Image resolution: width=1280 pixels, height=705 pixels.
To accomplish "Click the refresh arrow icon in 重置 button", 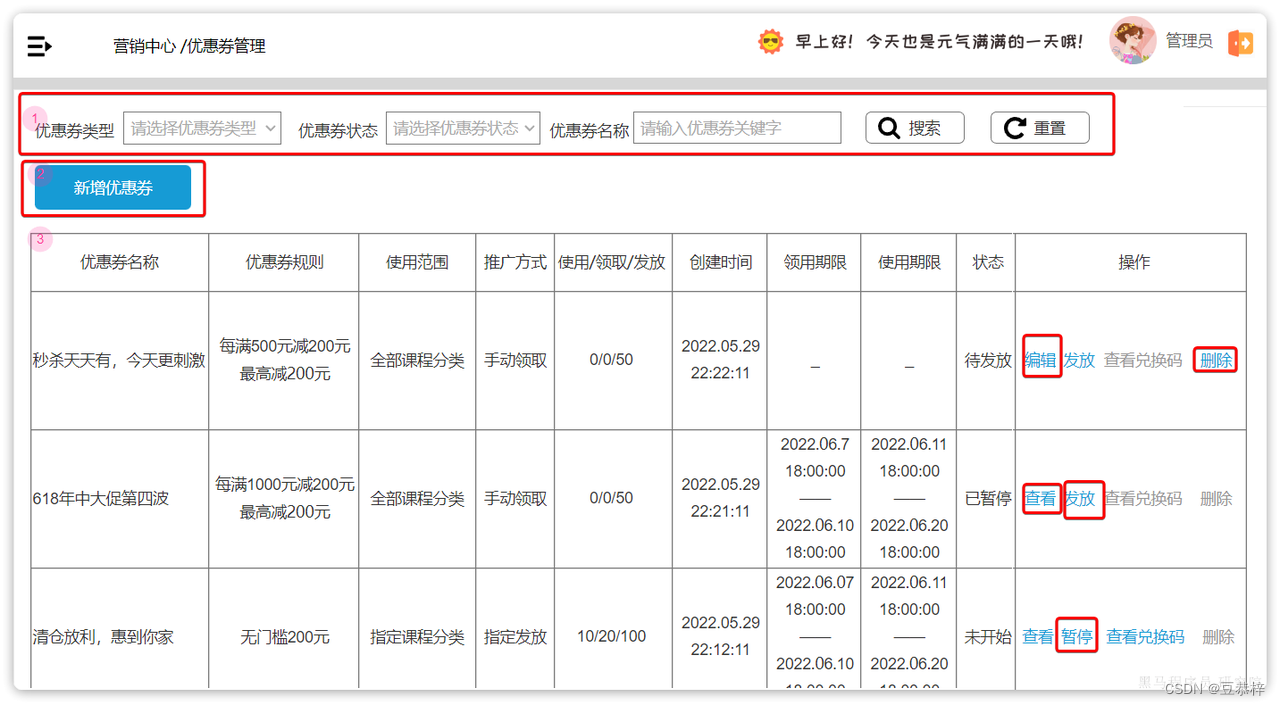I will click(1015, 128).
